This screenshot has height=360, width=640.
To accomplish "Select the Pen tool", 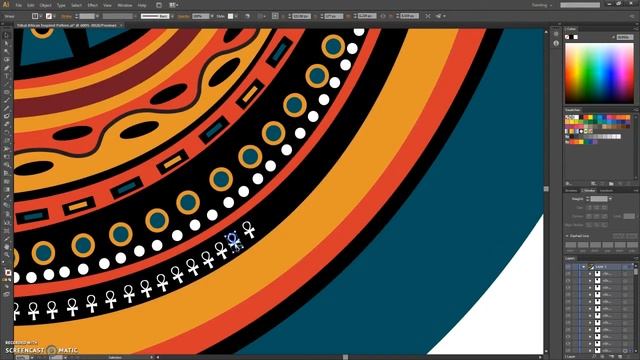I will [6, 68].
